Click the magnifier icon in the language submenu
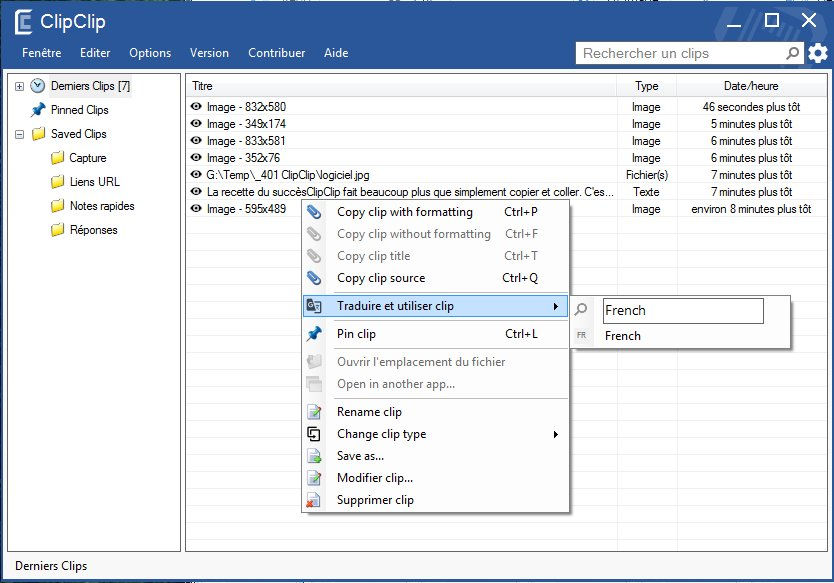This screenshot has width=834, height=583. 581,309
